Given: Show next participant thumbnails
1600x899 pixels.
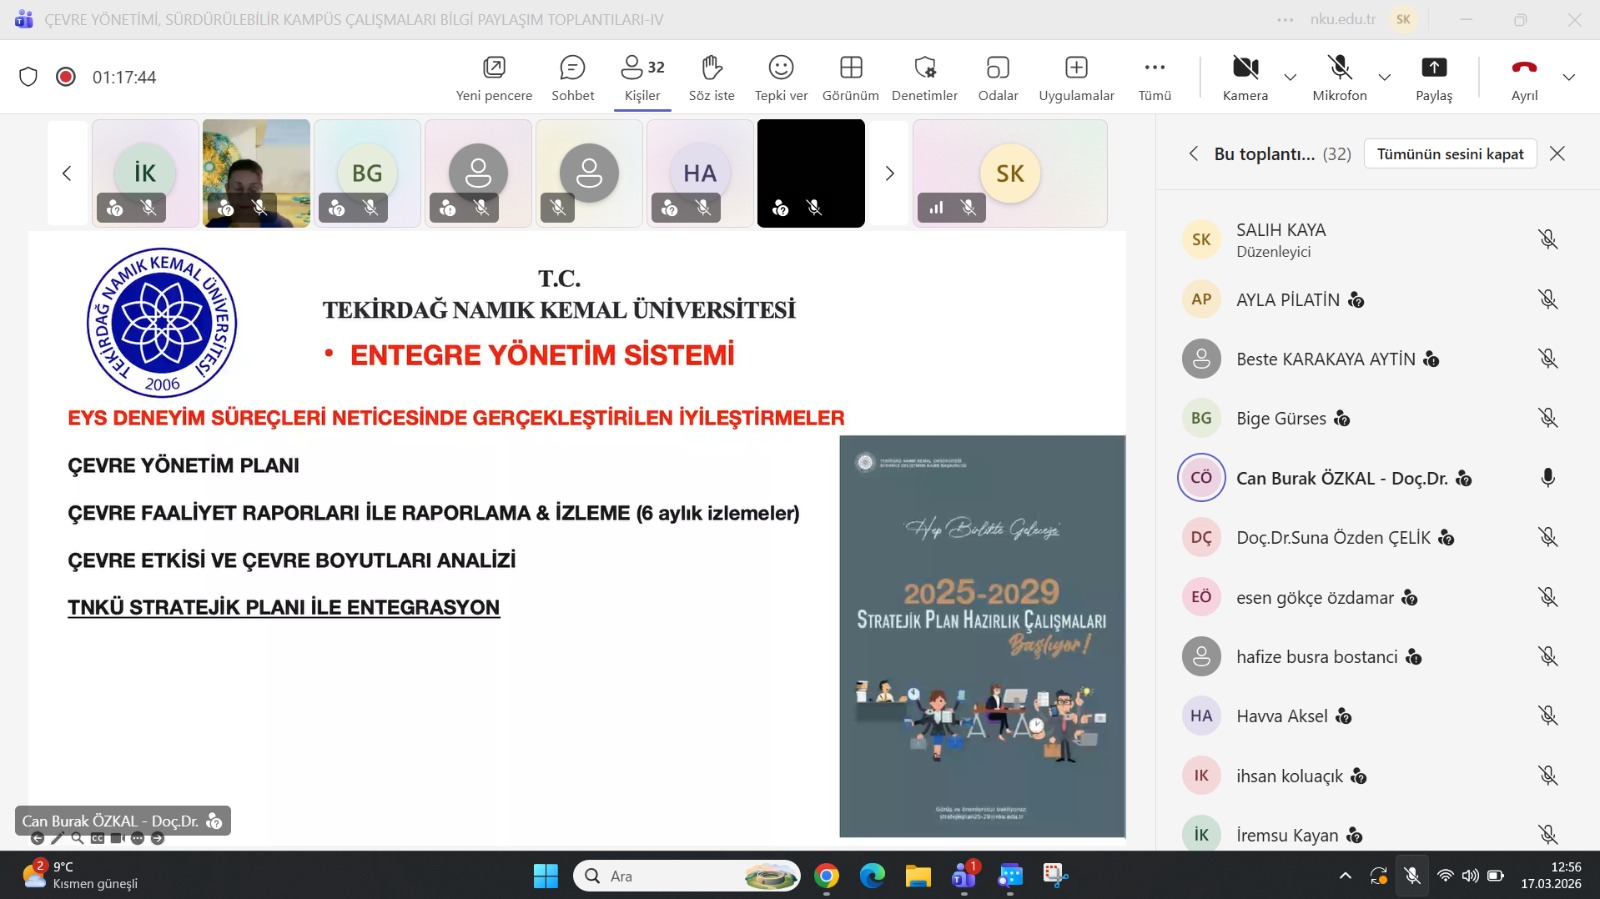Looking at the screenshot, I should coord(889,173).
